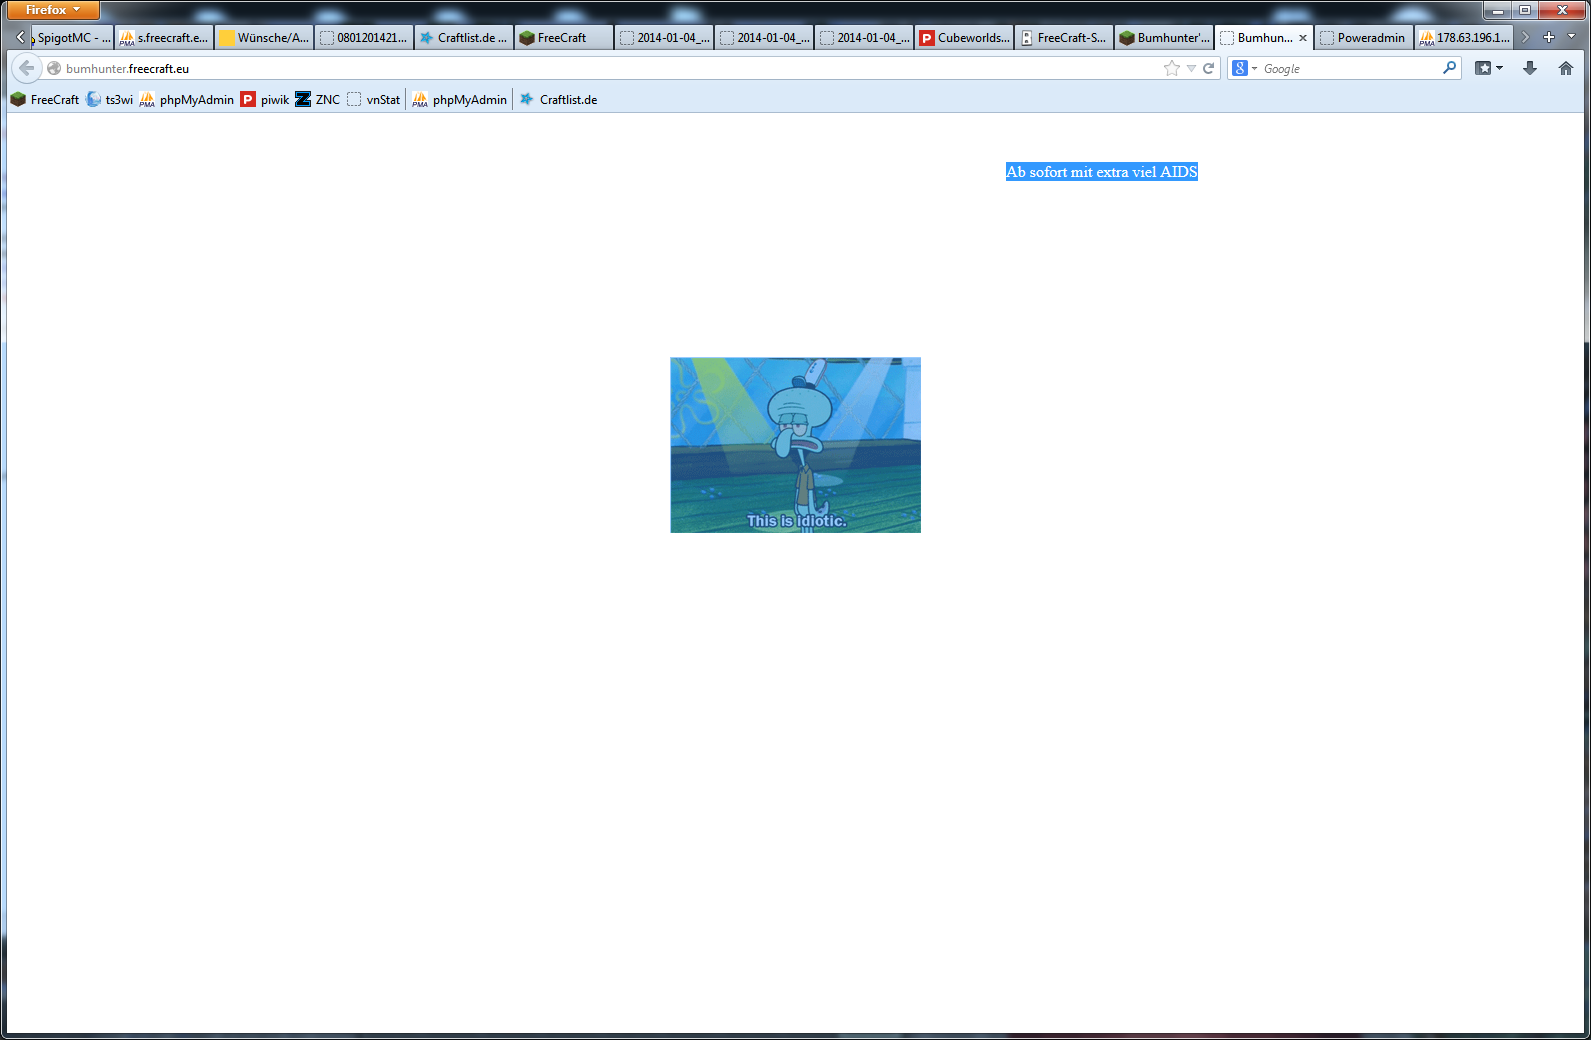The image size is (1591, 1040).
Task: Switch to the Wünsche/A... tab
Action: [264, 38]
